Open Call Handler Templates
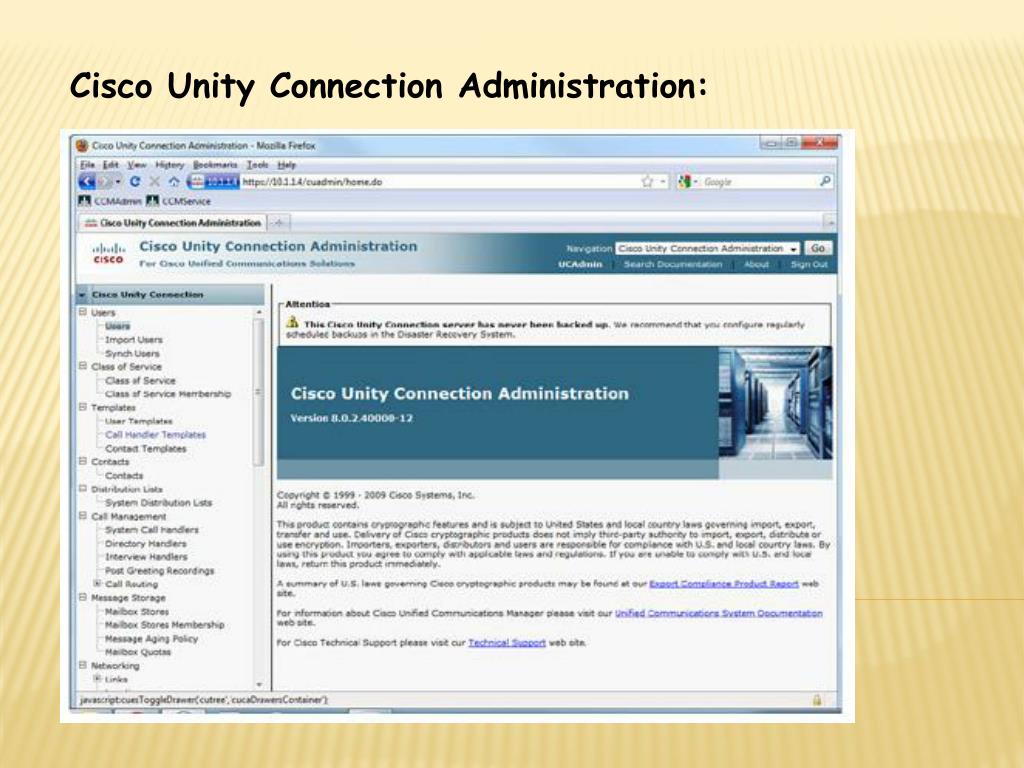The width and height of the screenshot is (1024, 768). [155, 434]
